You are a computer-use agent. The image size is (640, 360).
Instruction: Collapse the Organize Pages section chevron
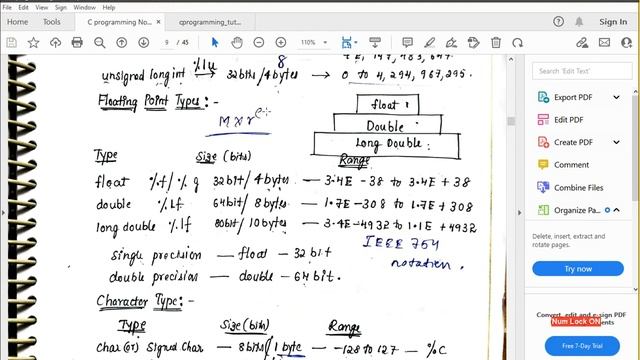pos(617,210)
